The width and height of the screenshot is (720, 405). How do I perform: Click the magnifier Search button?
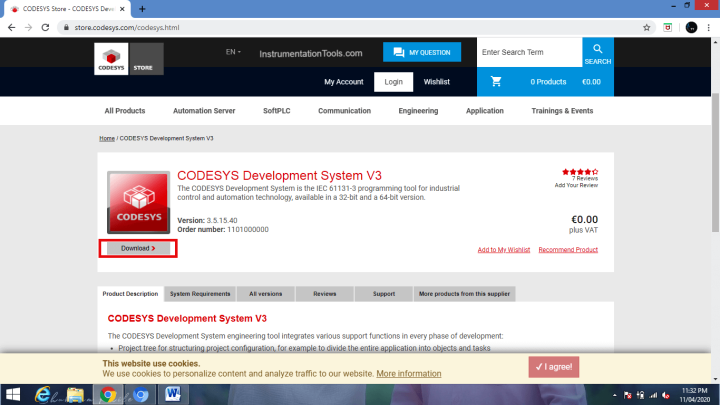(597, 53)
